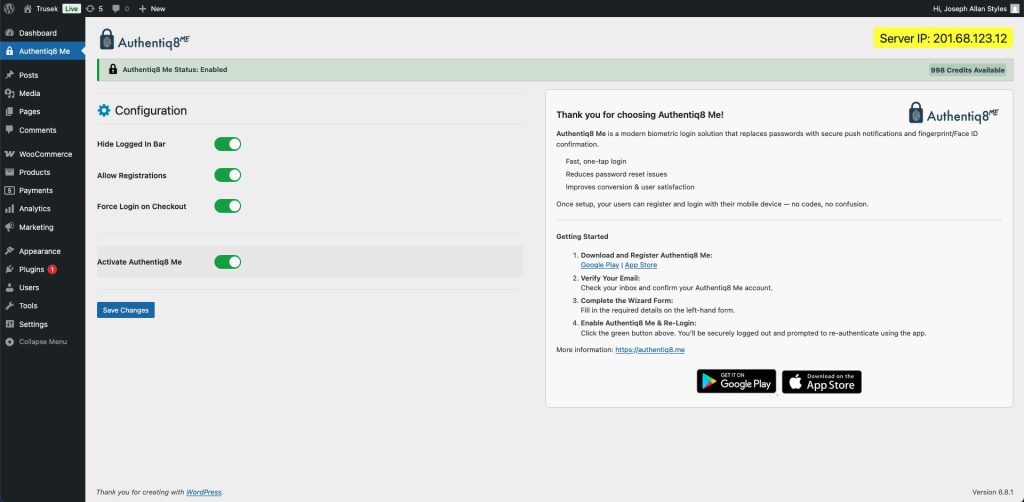This screenshot has height=502, width=1024.
Task: Toggle Activate Authentiq8 Me switch
Action: [x=228, y=262]
